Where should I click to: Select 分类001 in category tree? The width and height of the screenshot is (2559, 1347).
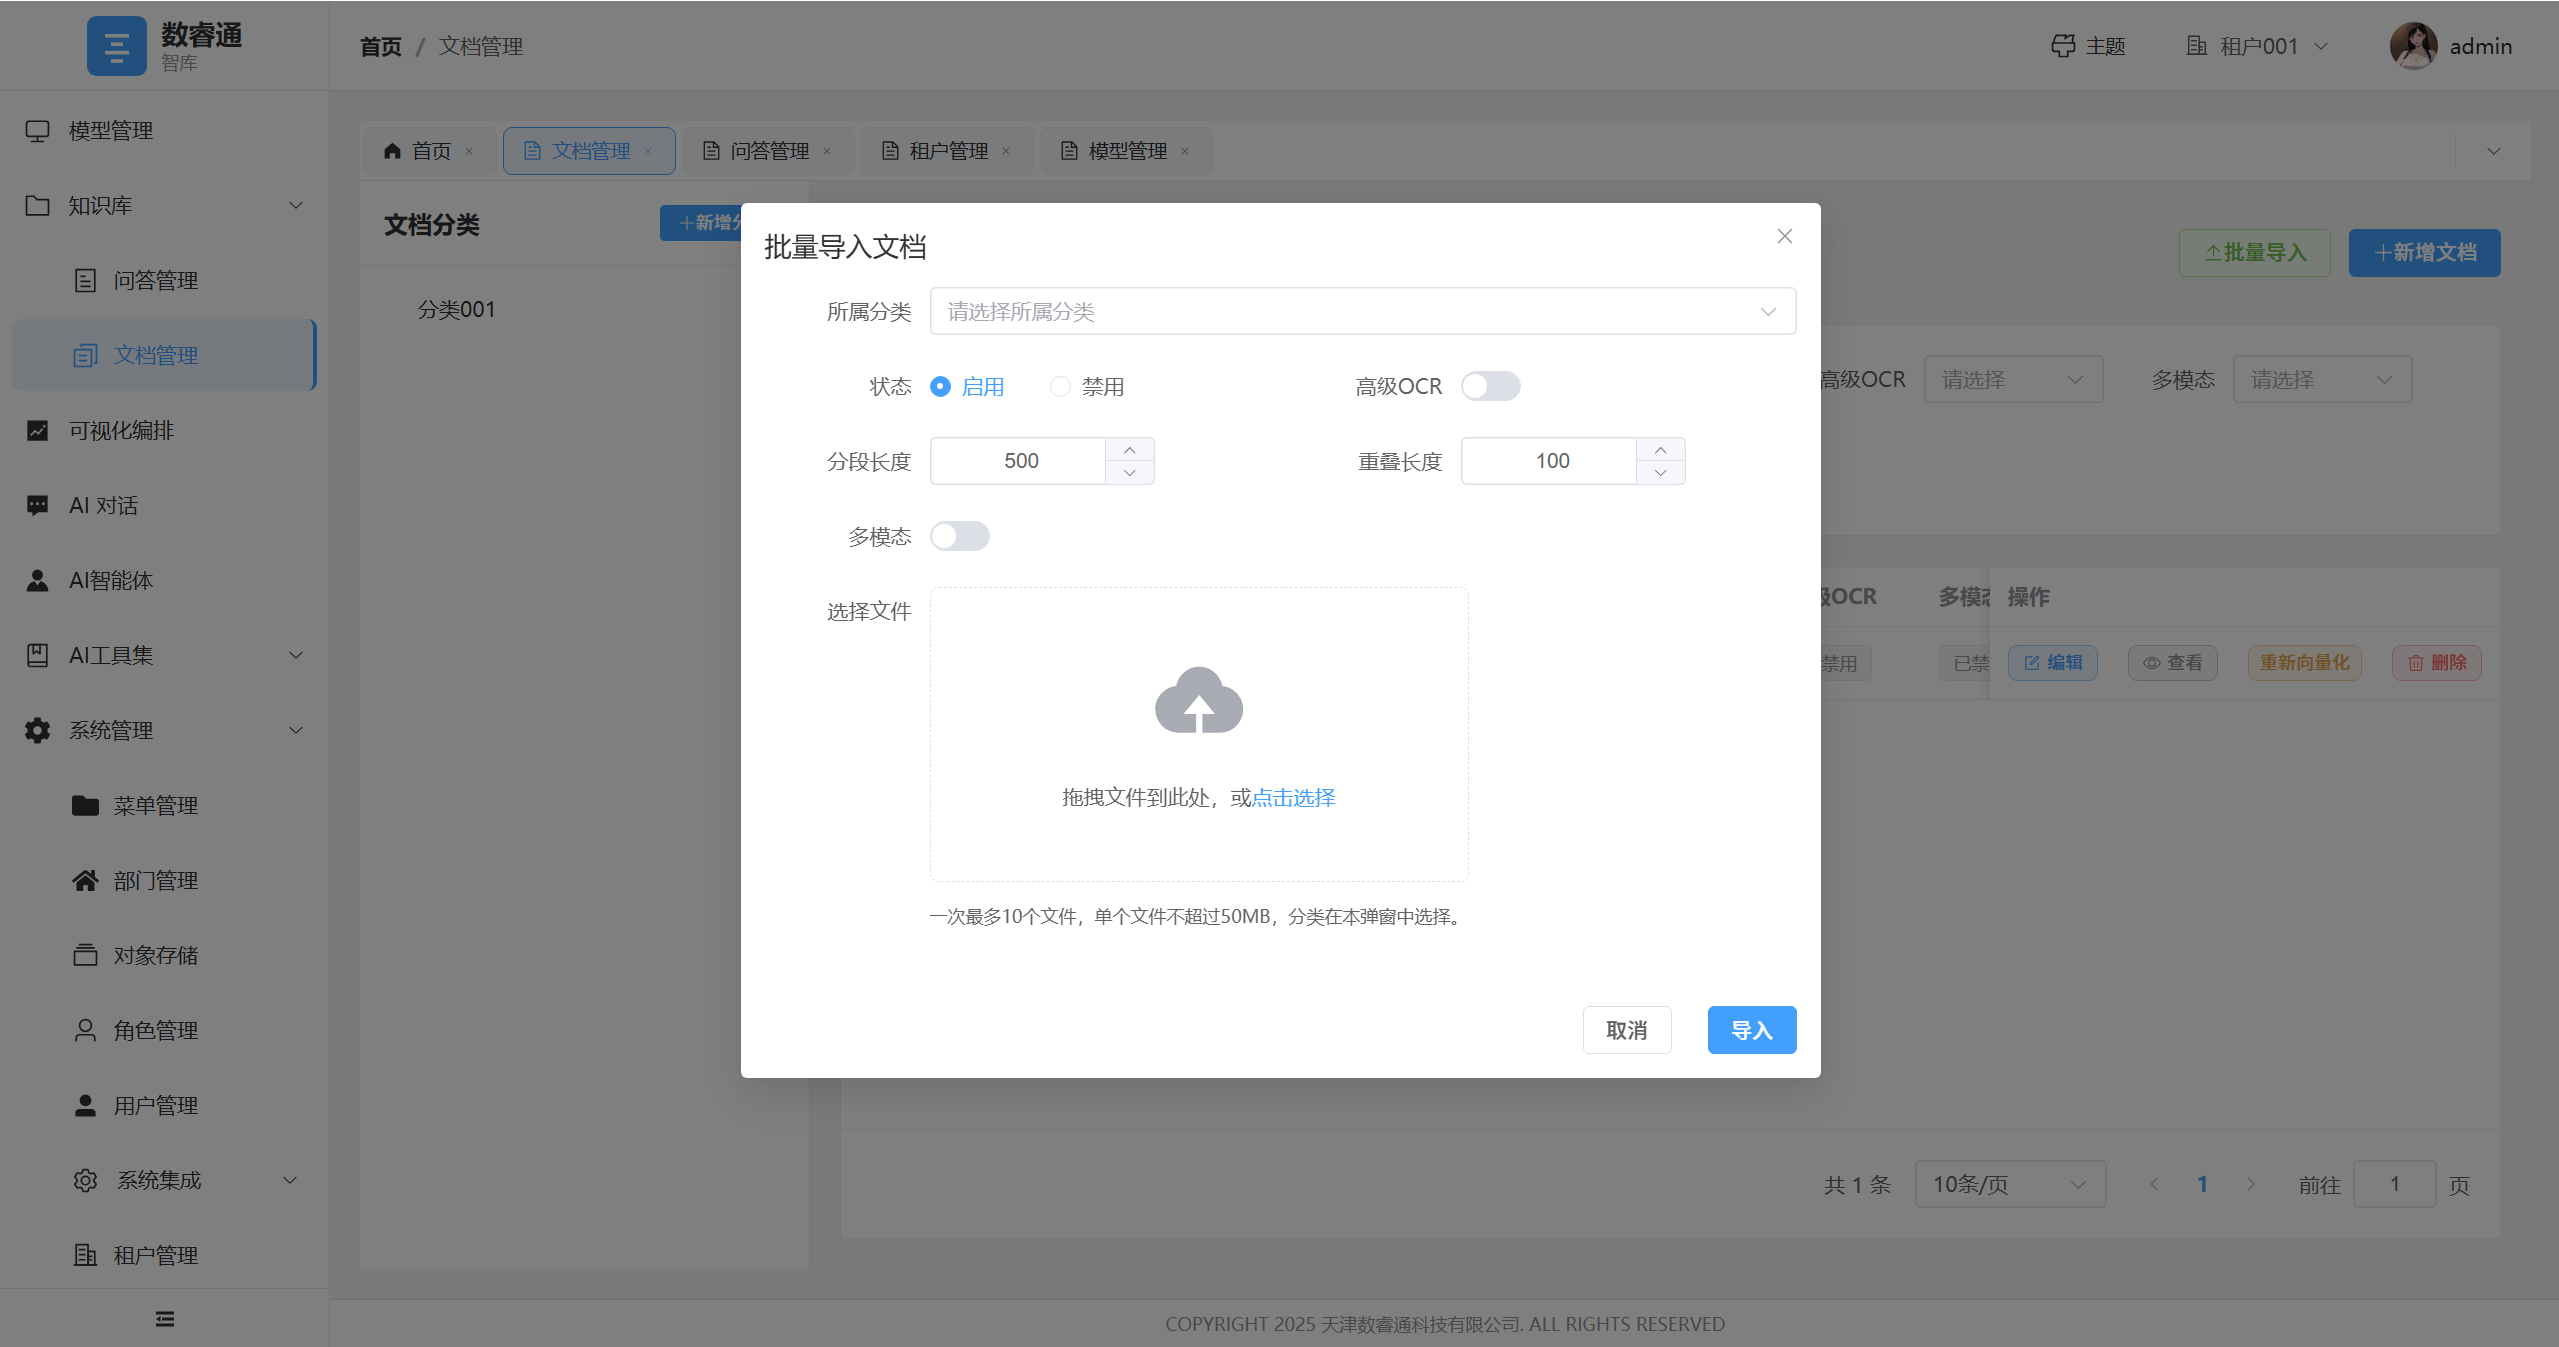pyautogui.click(x=456, y=310)
